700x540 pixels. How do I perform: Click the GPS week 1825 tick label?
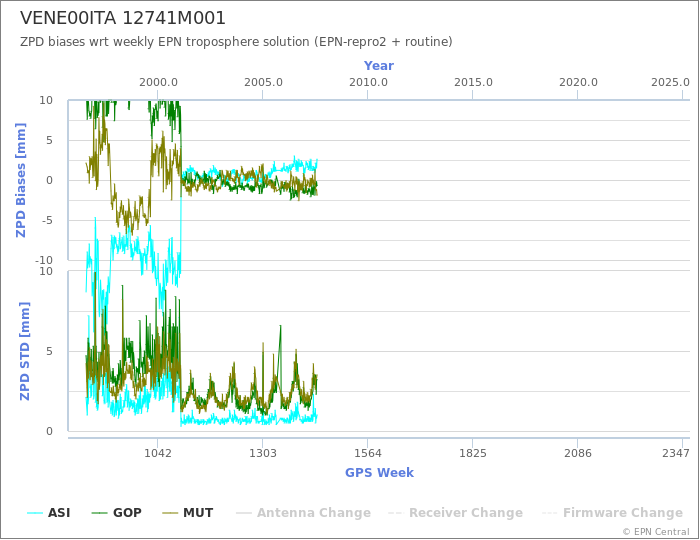[473, 453]
